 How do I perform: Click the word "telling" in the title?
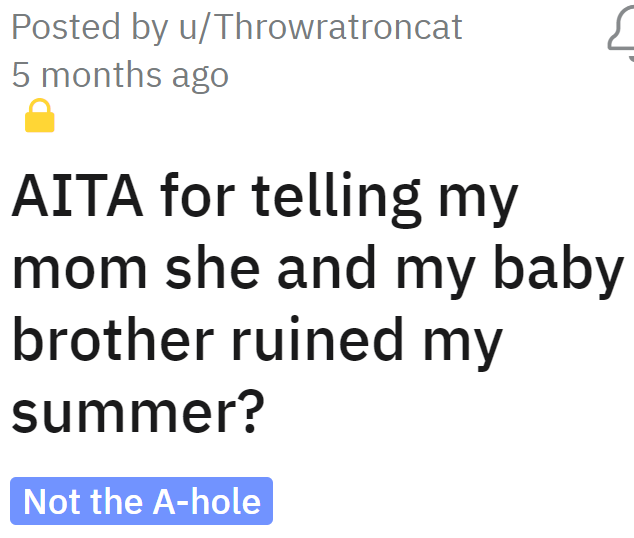[337, 197]
